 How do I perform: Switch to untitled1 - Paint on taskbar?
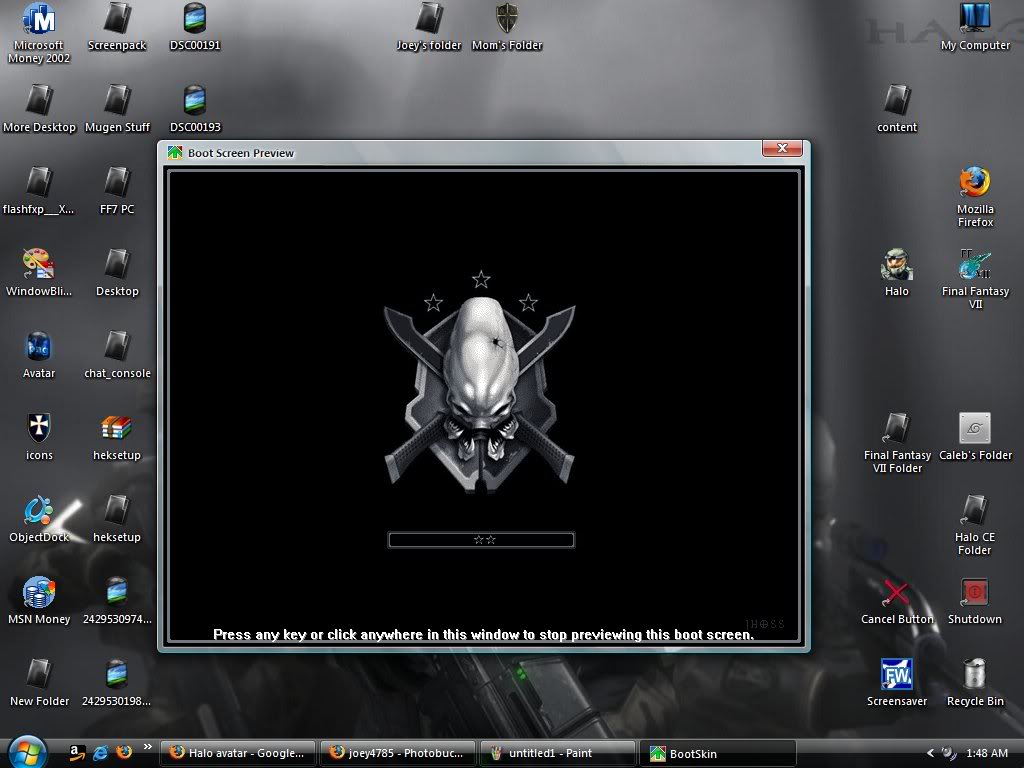pos(557,753)
